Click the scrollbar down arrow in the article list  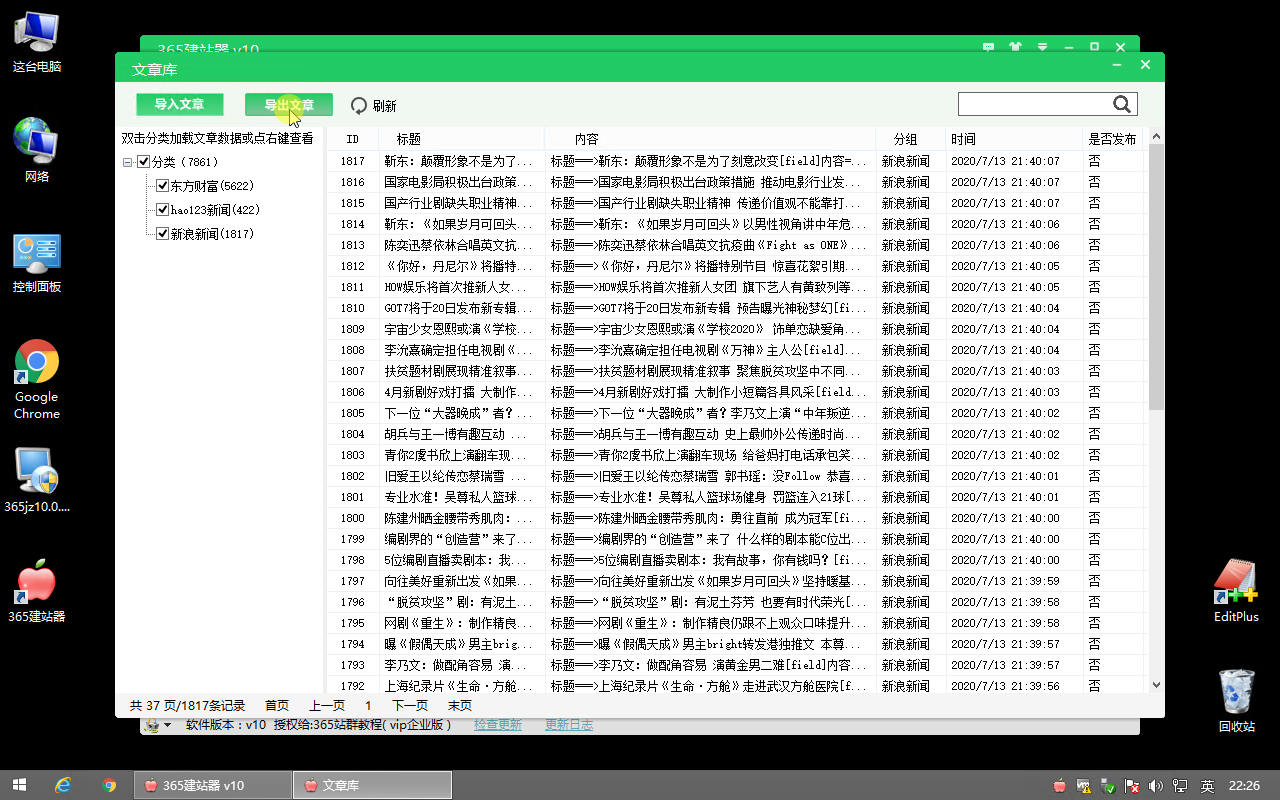coord(1156,685)
